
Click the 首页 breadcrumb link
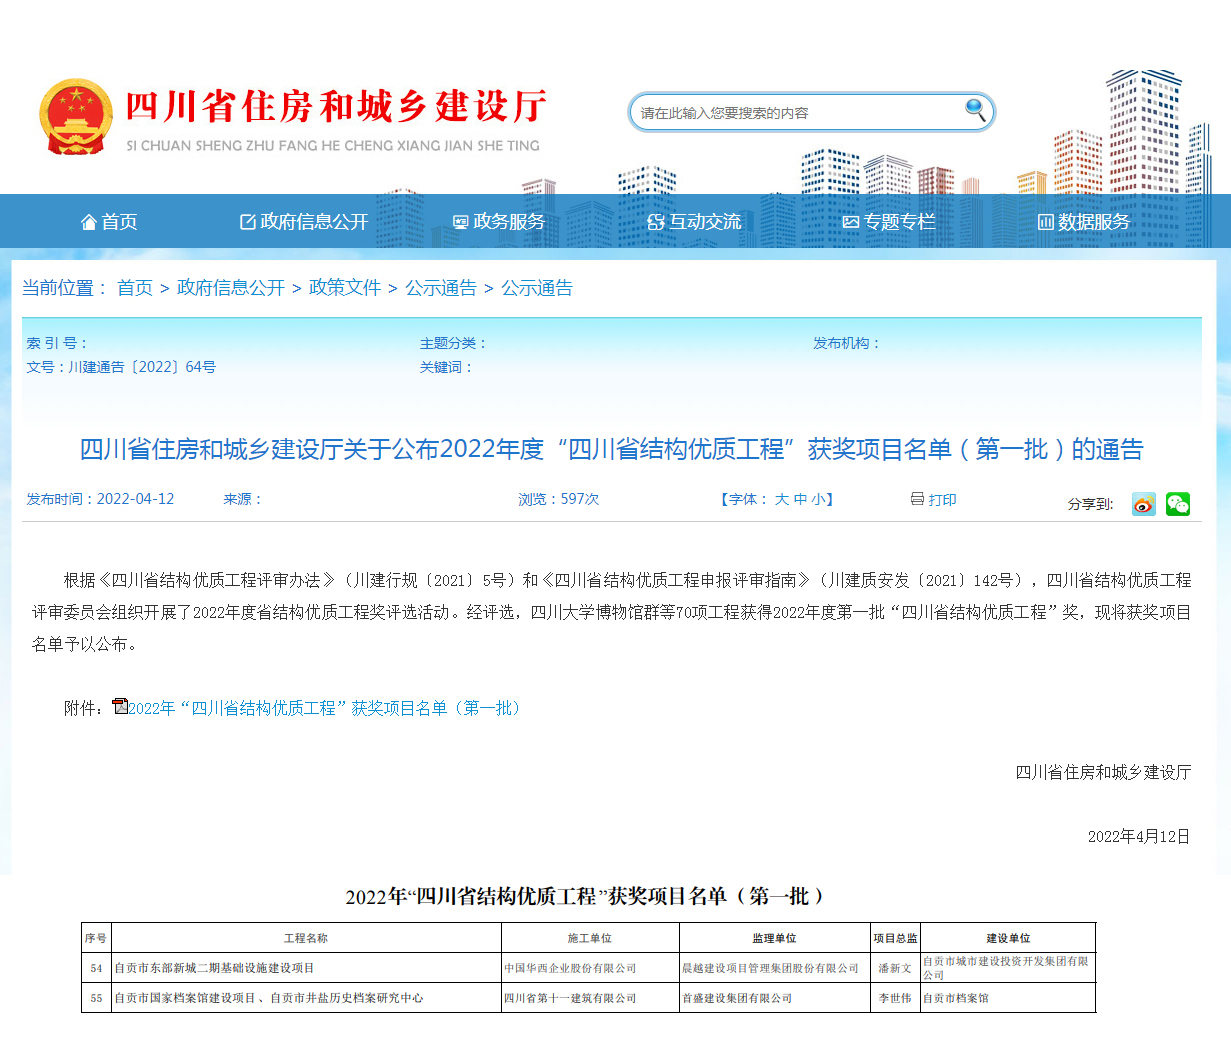tap(135, 288)
